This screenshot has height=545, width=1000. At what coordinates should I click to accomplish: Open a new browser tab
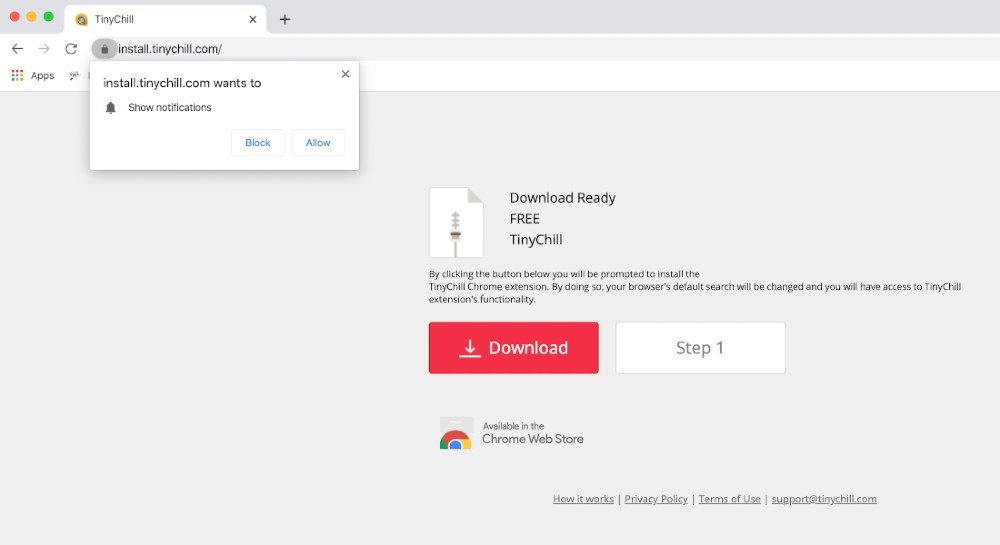click(x=285, y=20)
